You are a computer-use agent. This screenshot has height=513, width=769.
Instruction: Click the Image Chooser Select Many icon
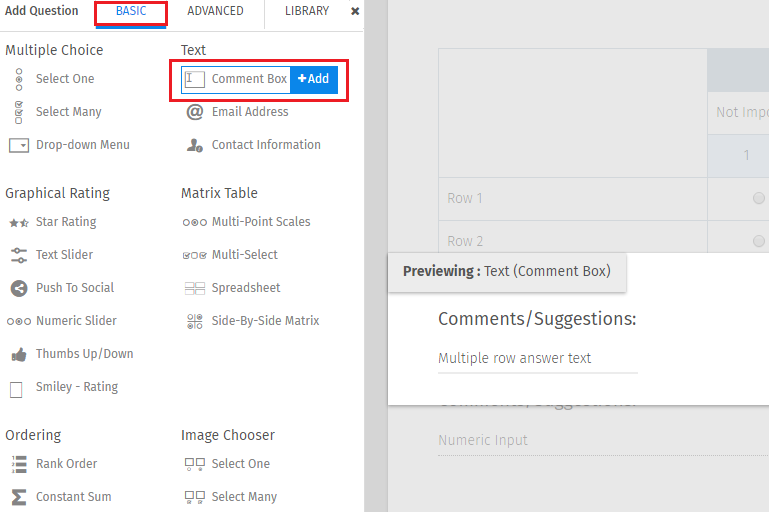click(195, 497)
